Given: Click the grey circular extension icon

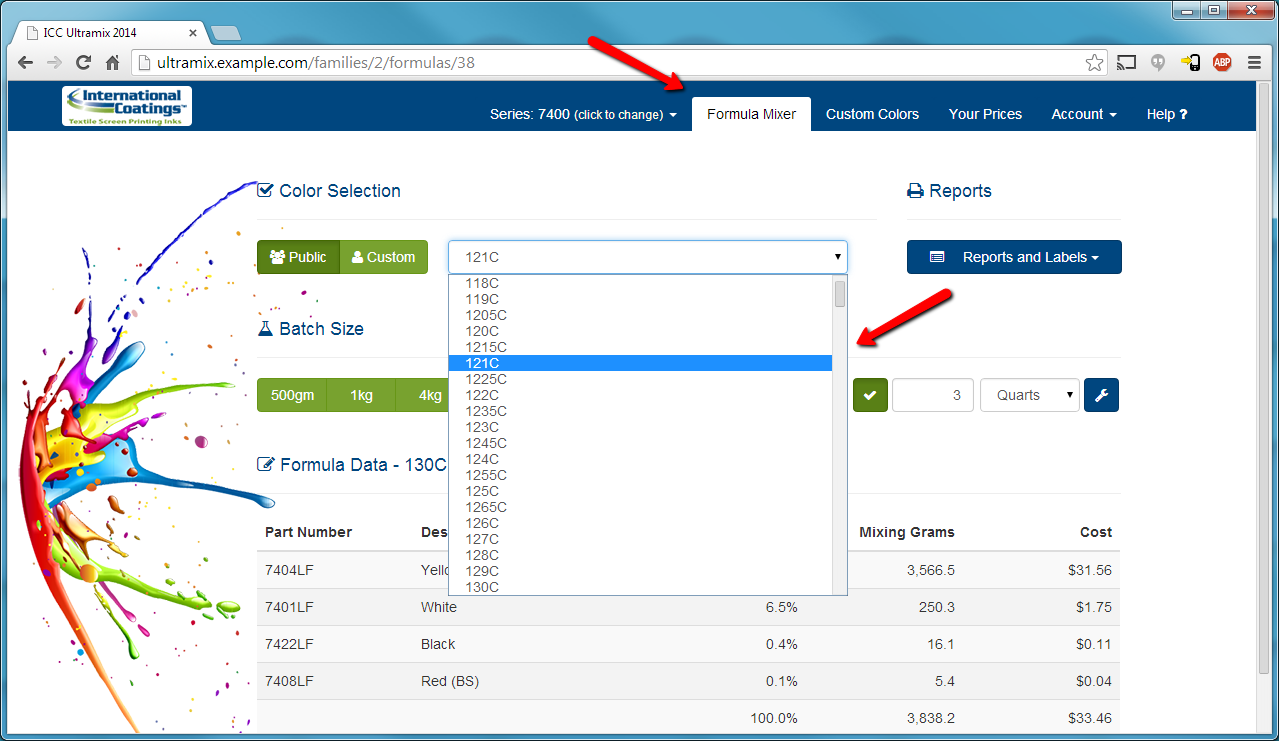Looking at the screenshot, I should point(1158,62).
